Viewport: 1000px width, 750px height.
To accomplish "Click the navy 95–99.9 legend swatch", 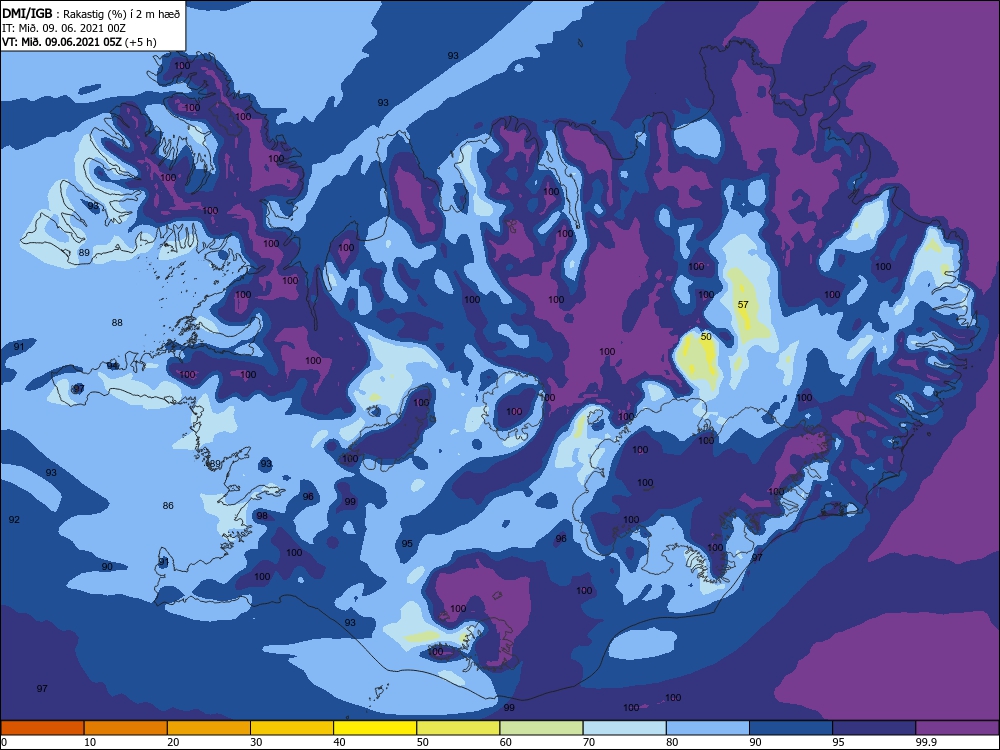I will (x=874, y=728).
